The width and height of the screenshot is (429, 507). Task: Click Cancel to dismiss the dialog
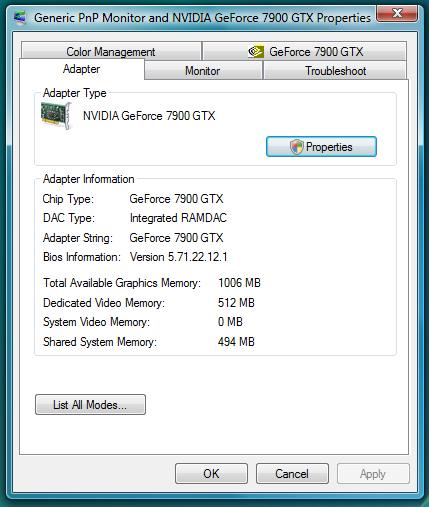point(292,473)
